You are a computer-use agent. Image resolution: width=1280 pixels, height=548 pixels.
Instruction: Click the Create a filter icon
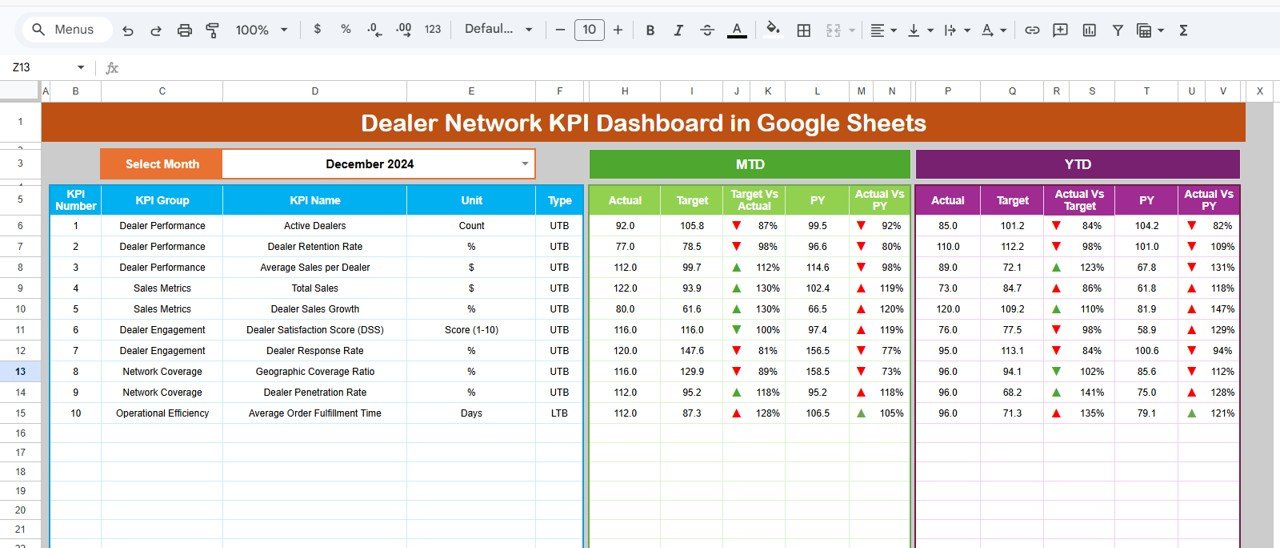1118,30
